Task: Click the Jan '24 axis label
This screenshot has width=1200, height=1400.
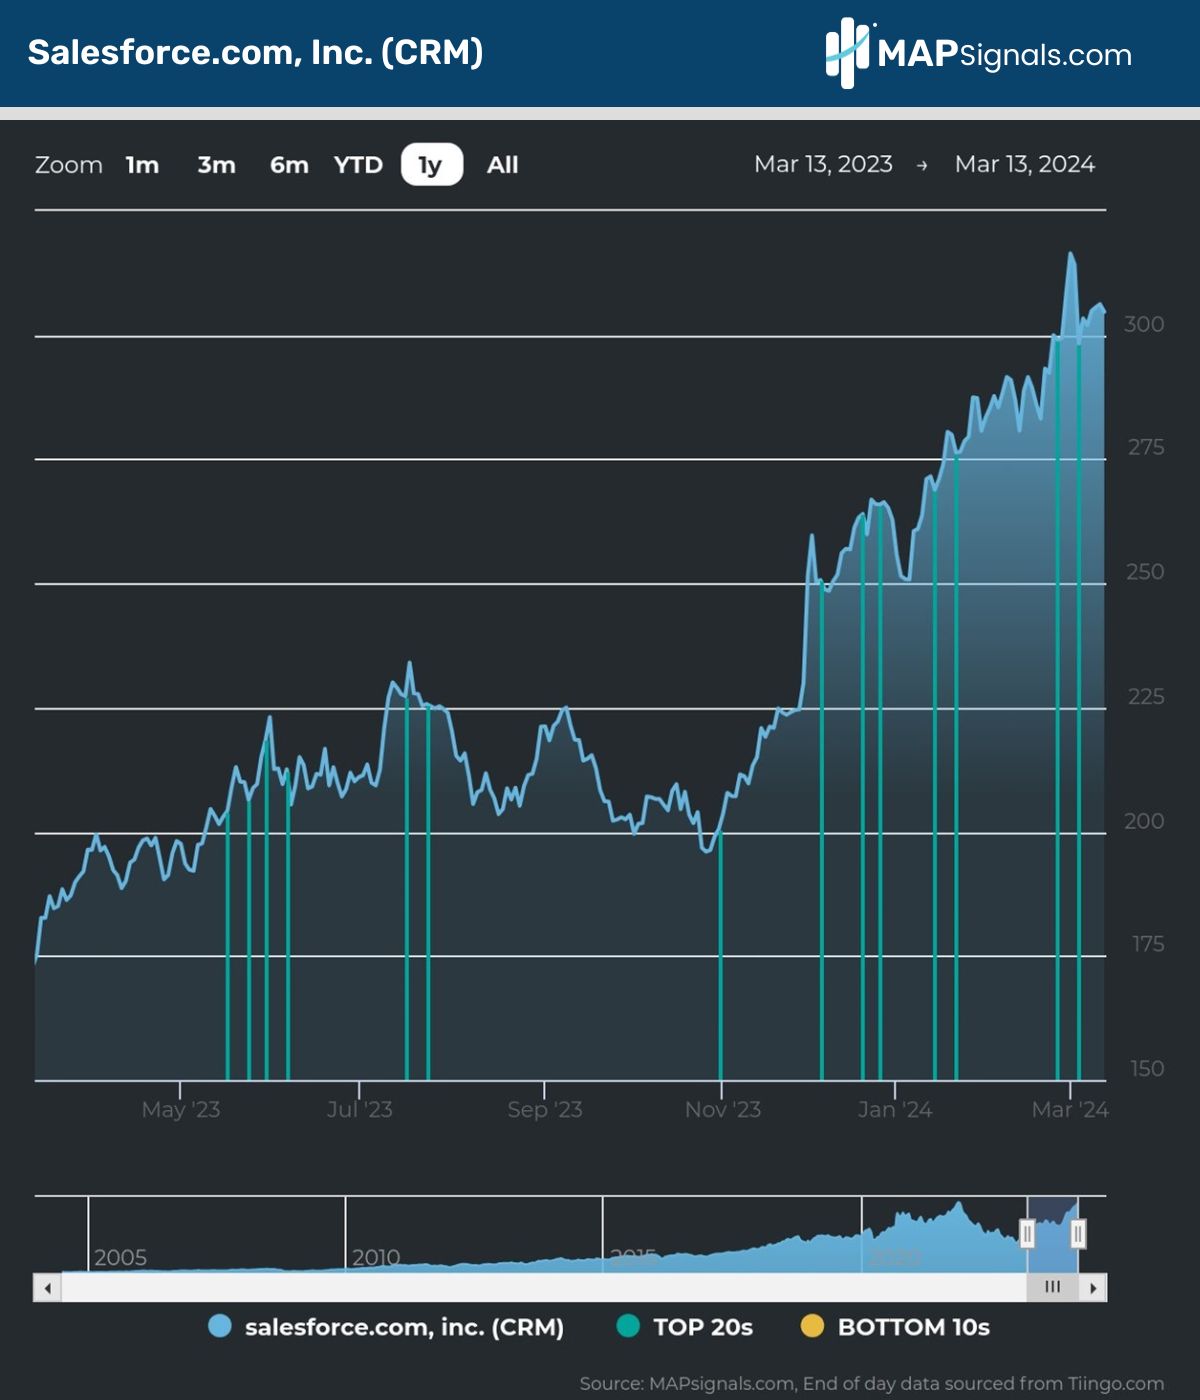Action: click(895, 1109)
